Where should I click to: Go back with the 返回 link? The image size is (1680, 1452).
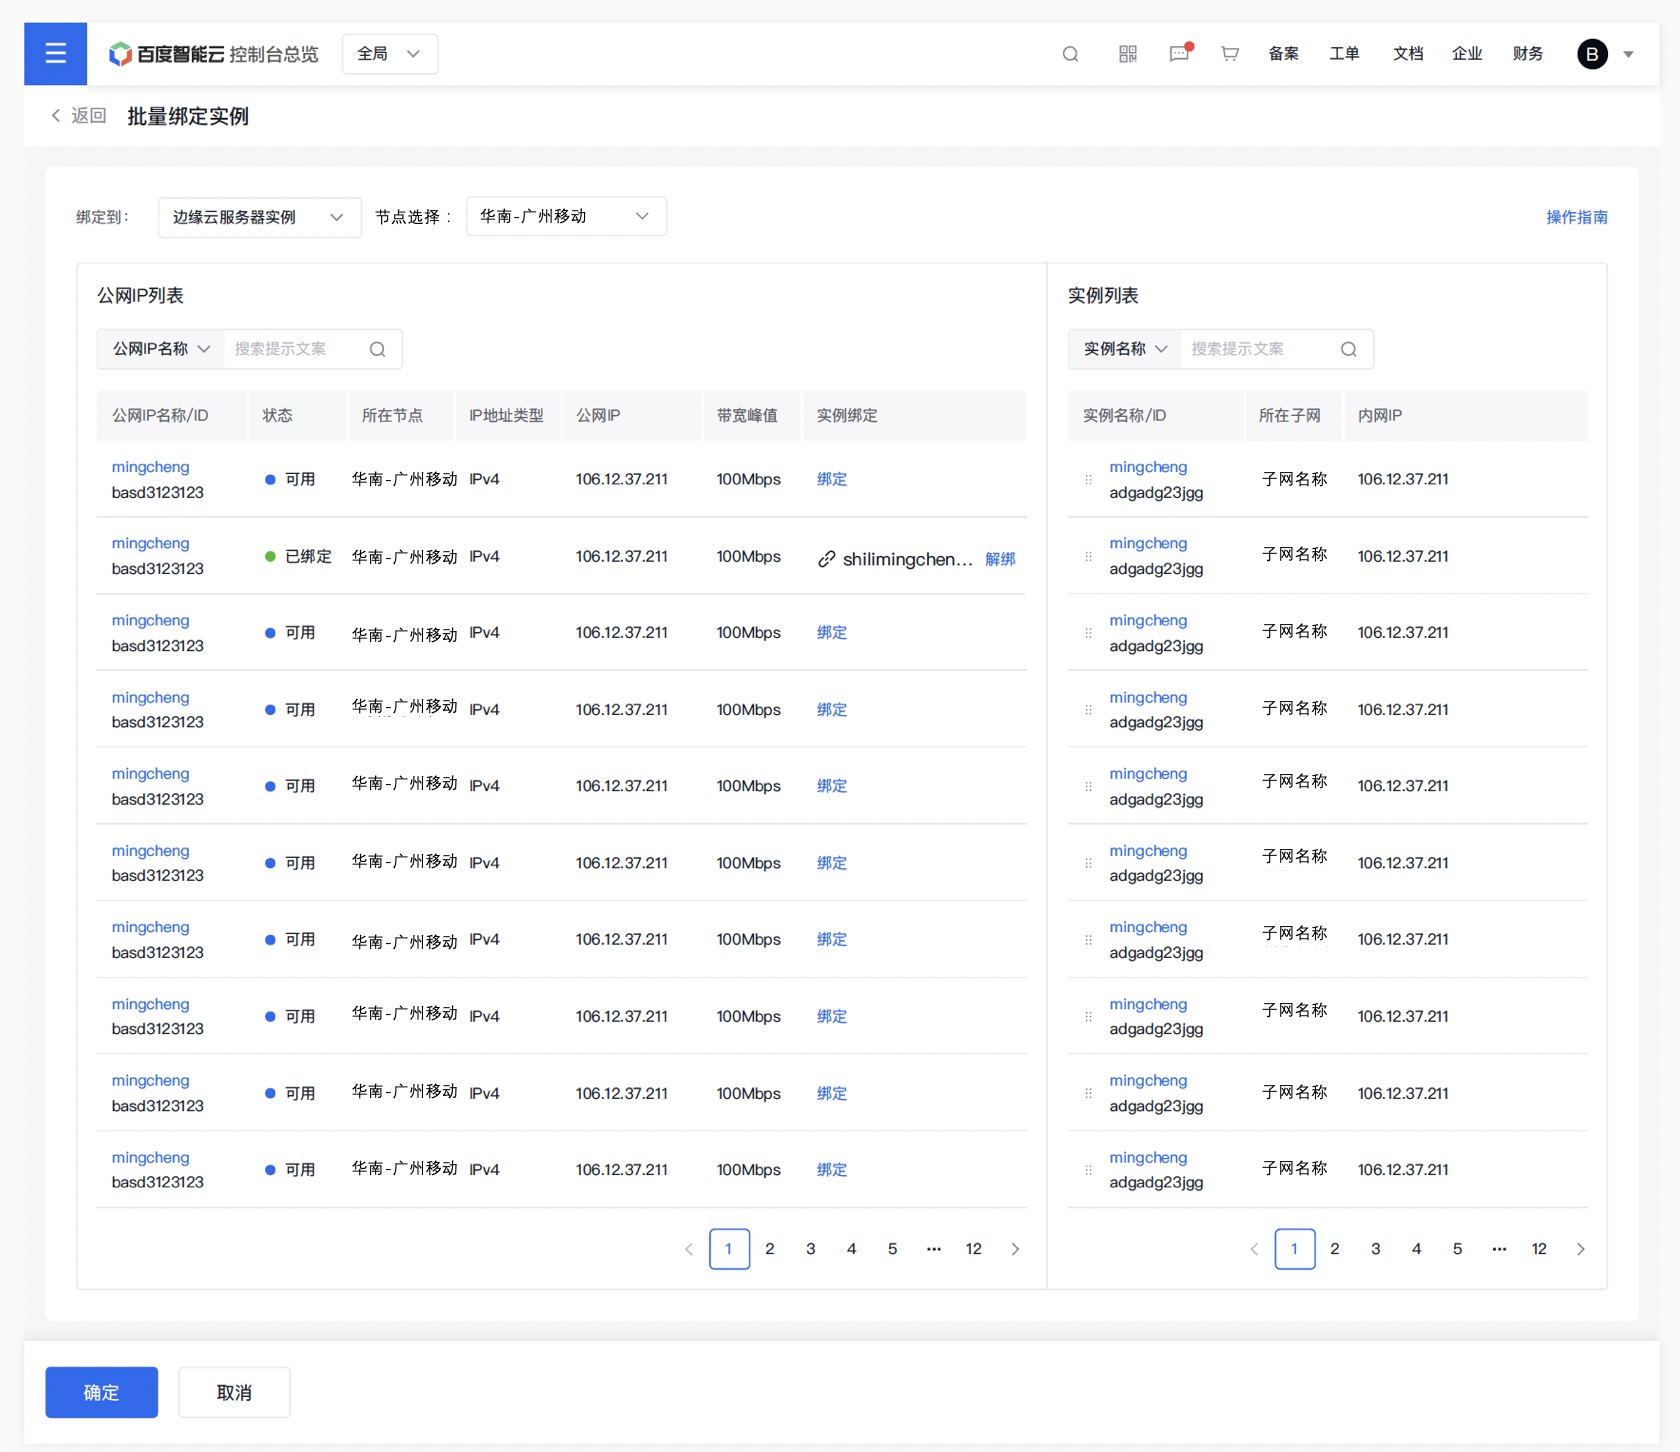point(79,116)
